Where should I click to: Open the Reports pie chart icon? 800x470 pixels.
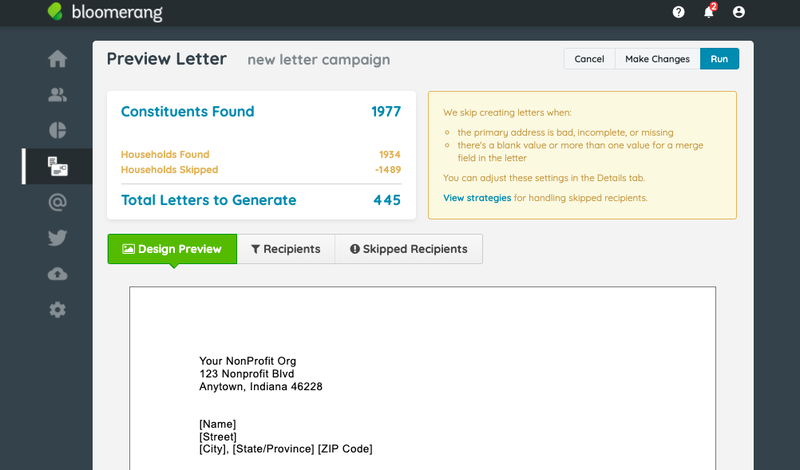[57, 130]
